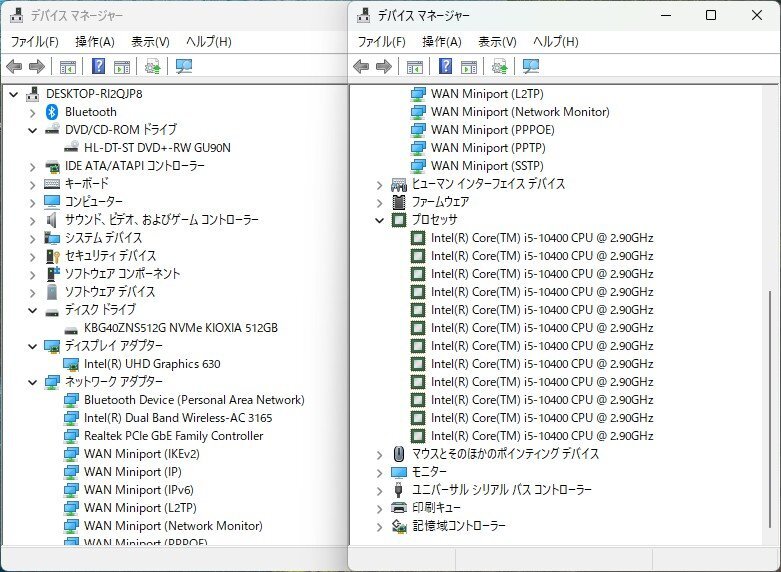
Task: Expand the 記憶域コントローラー category
Action: pos(380,527)
